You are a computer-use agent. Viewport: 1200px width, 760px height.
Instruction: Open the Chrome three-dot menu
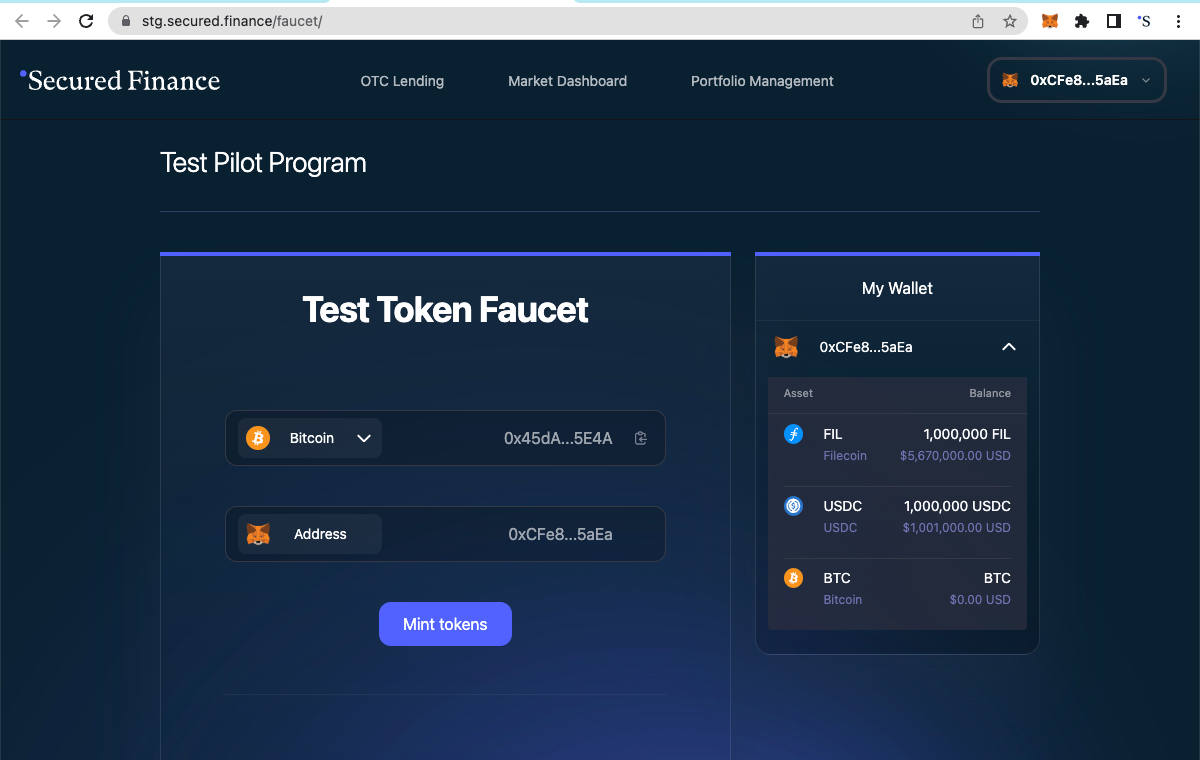click(x=1177, y=21)
